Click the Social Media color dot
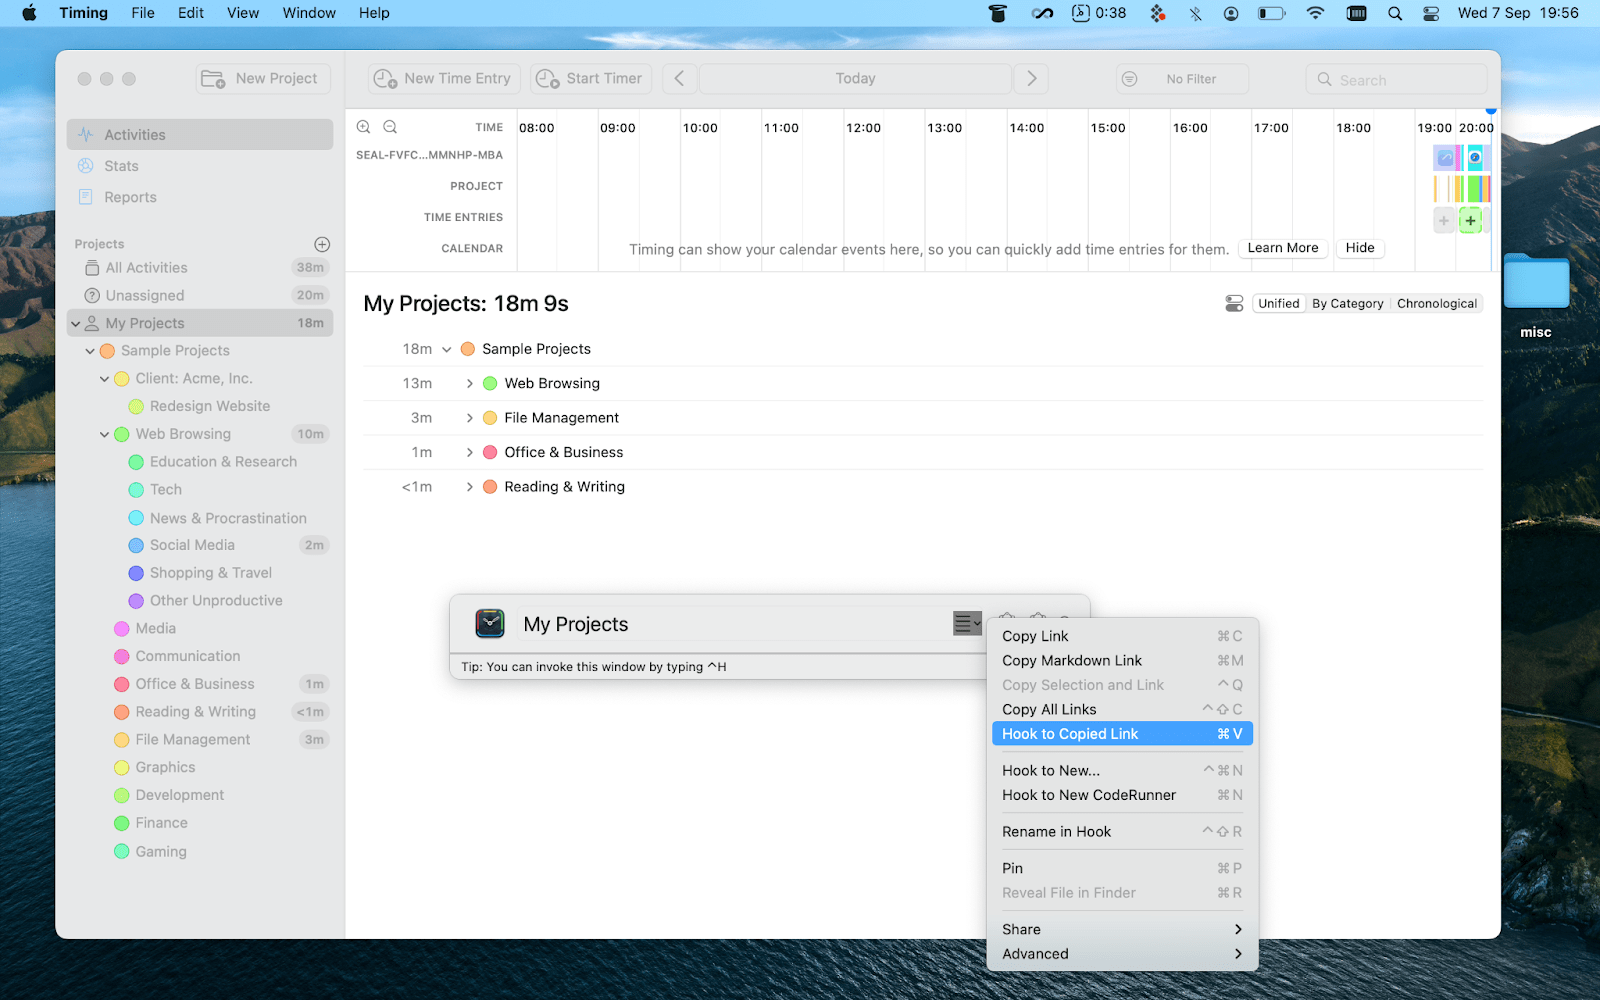This screenshot has width=1600, height=1000. [136, 545]
